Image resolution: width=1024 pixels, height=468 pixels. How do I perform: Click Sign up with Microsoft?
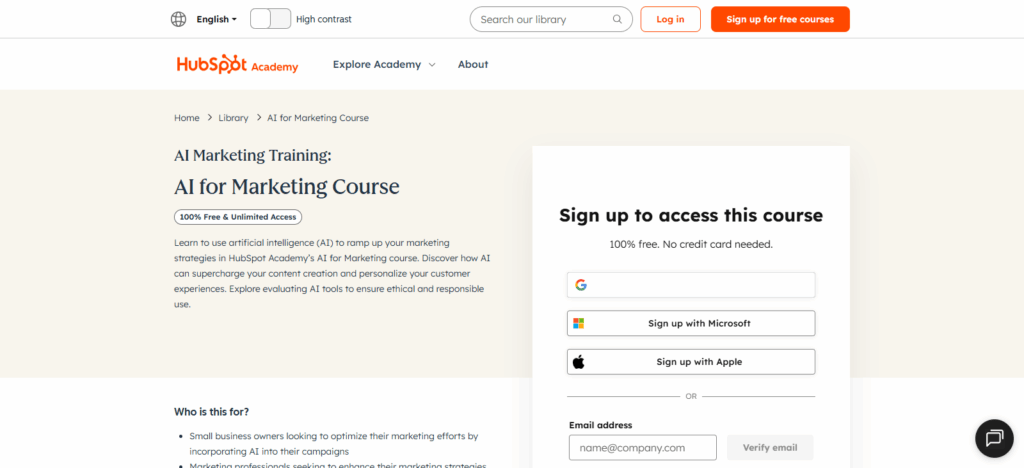point(698,323)
